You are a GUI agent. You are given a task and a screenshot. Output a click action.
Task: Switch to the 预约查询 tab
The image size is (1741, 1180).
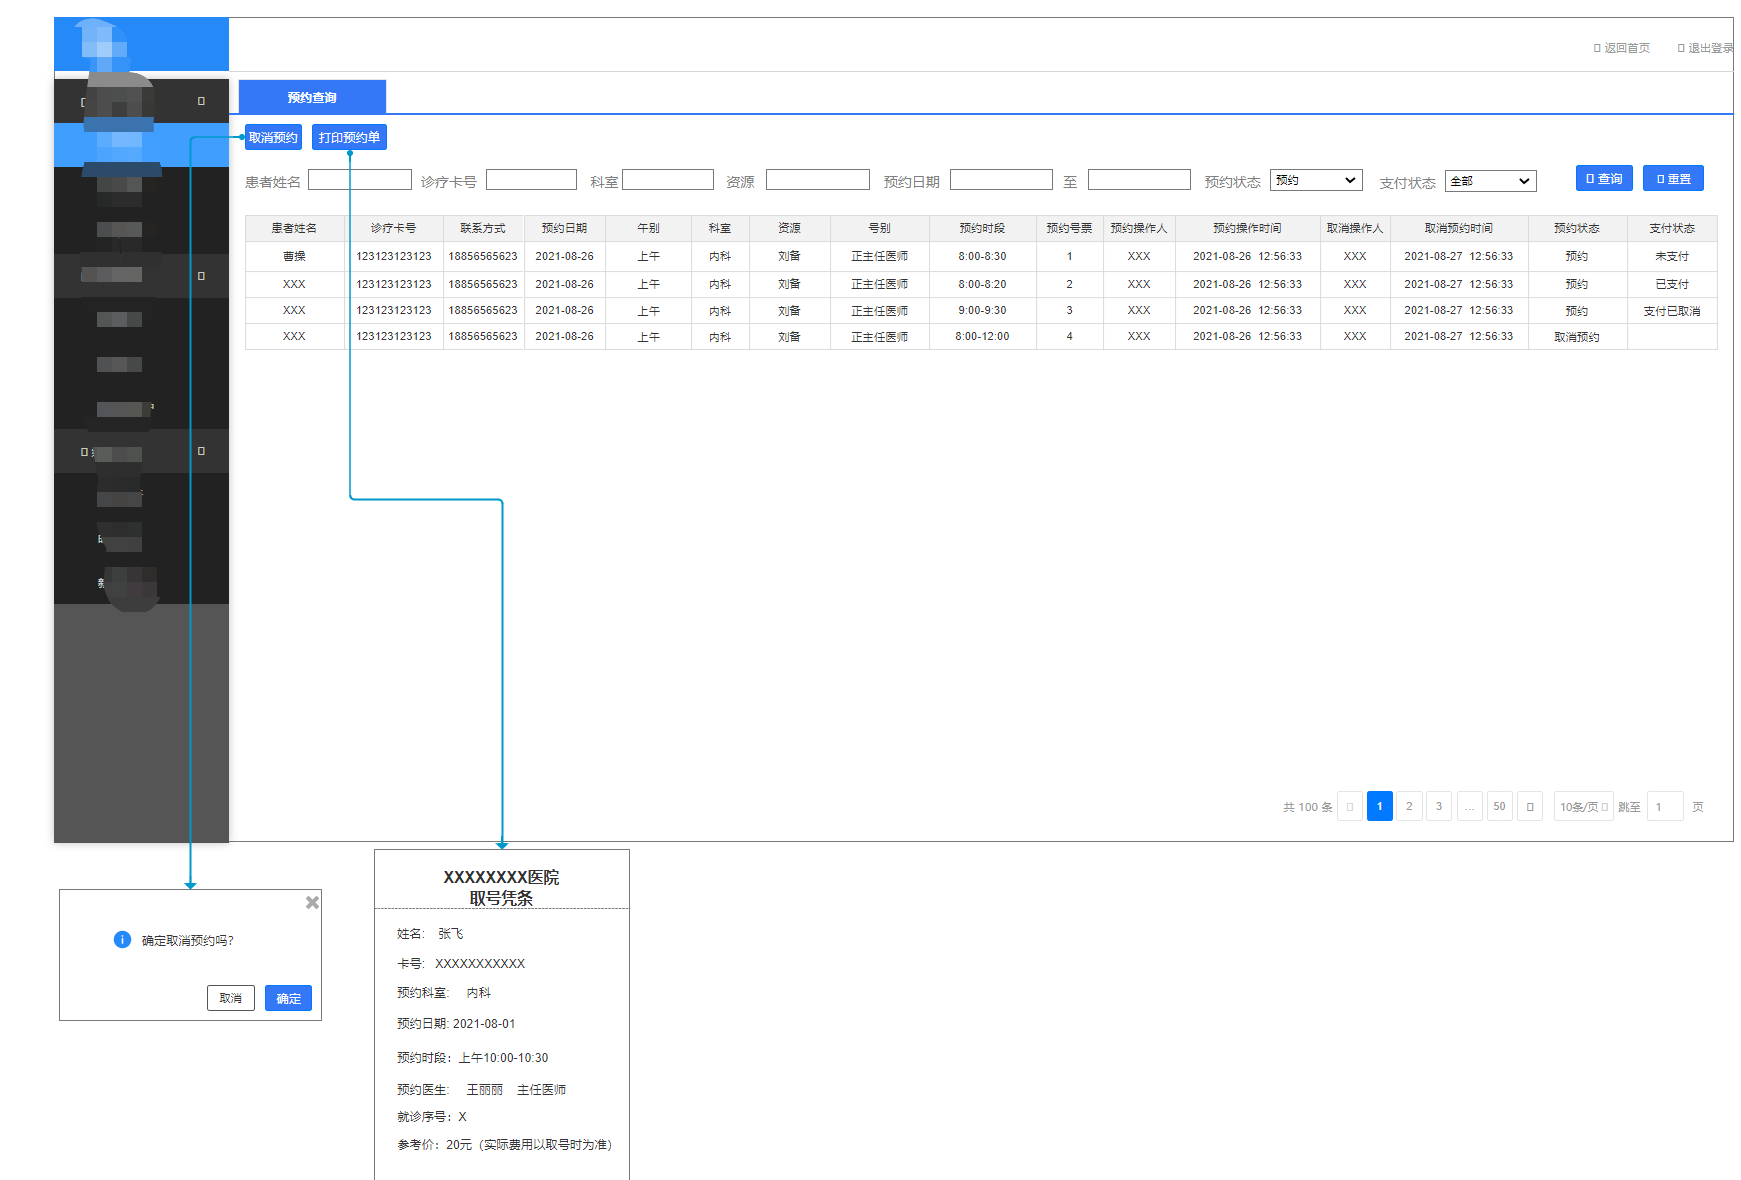tap(312, 98)
